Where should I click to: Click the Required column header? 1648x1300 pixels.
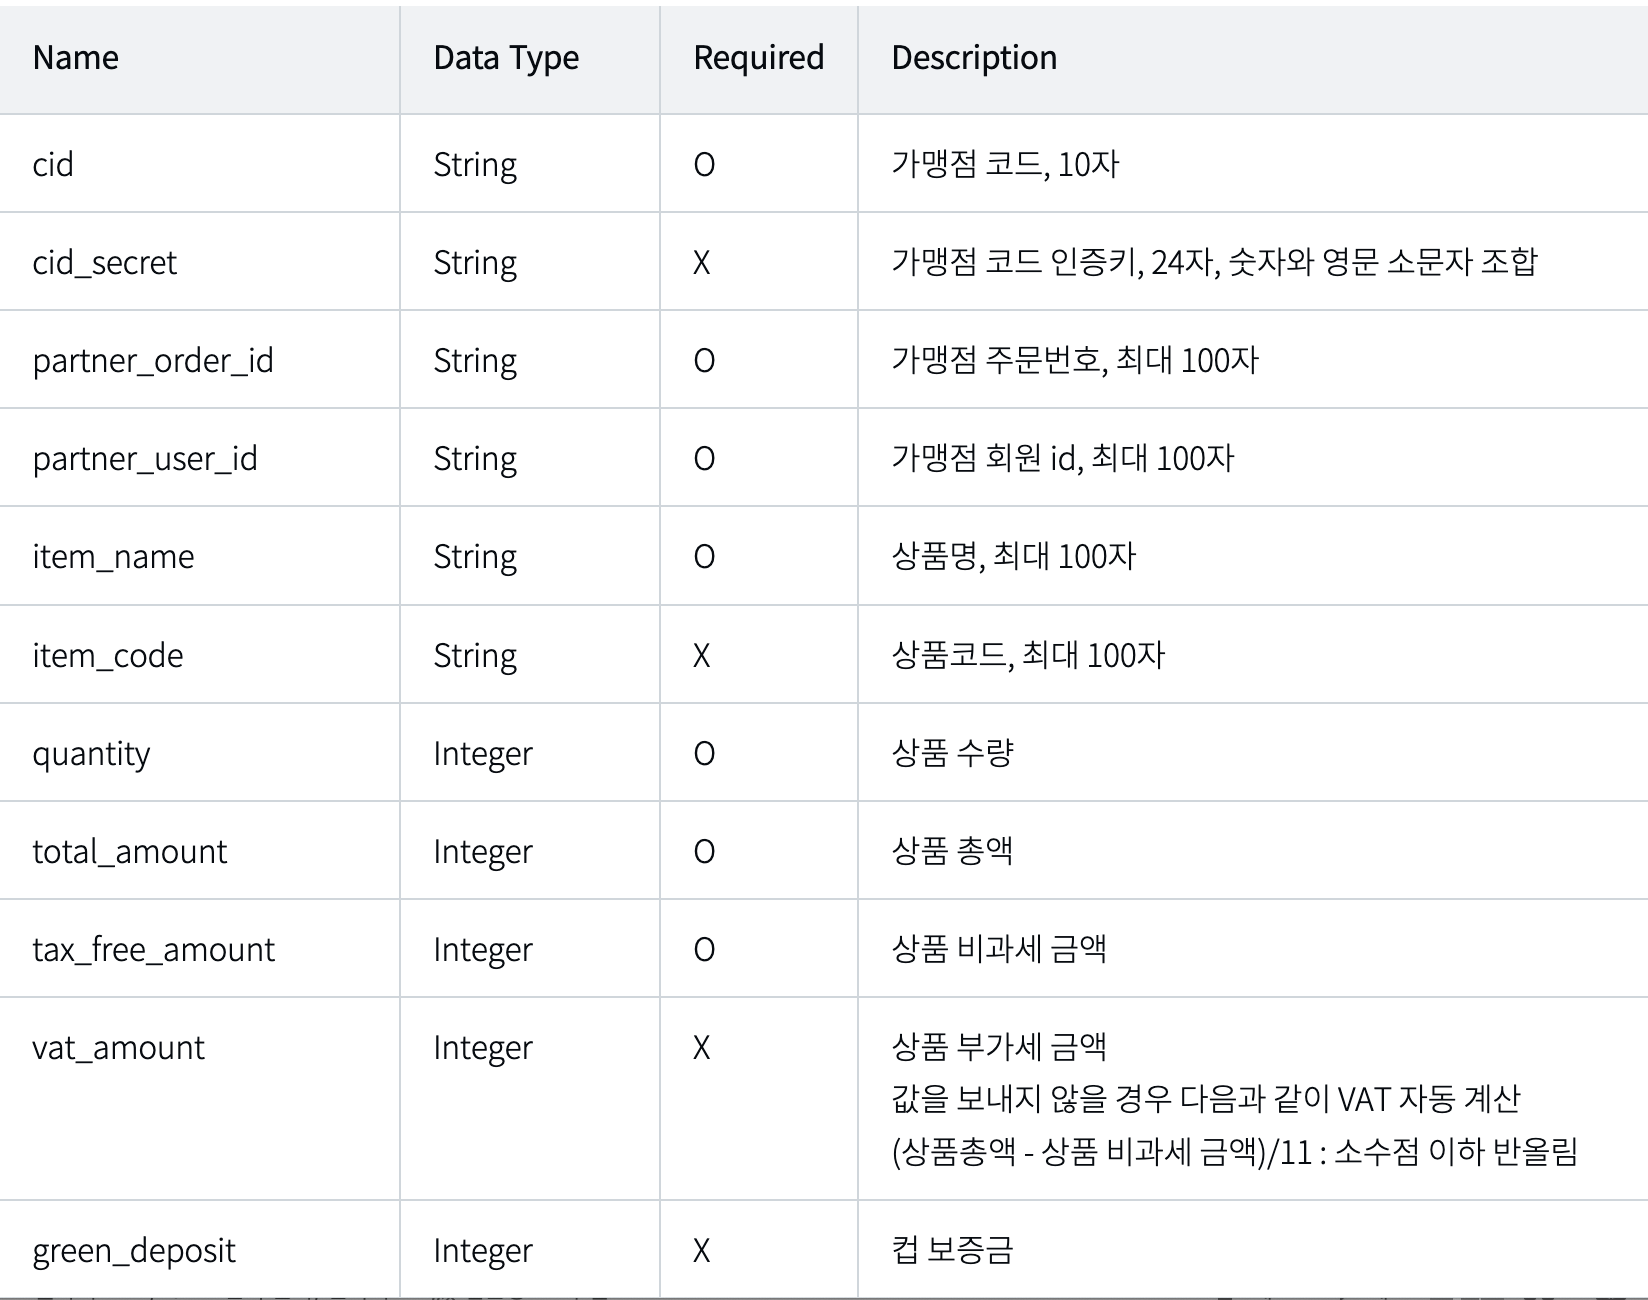click(759, 58)
